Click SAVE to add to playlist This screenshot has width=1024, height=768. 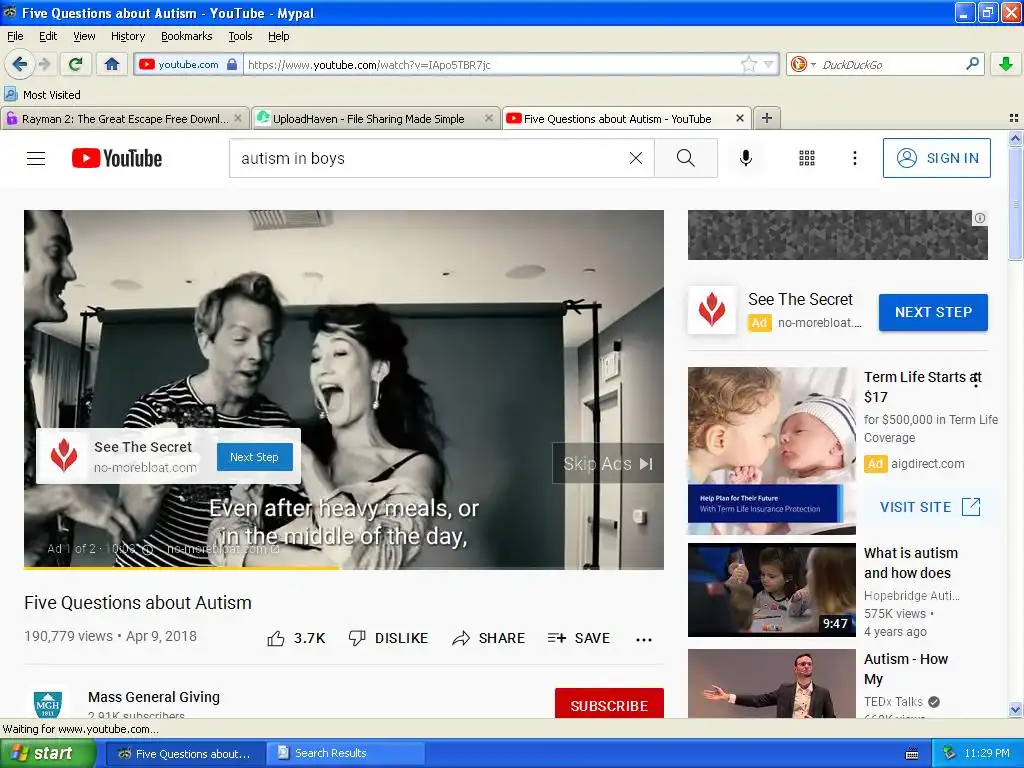coord(579,638)
